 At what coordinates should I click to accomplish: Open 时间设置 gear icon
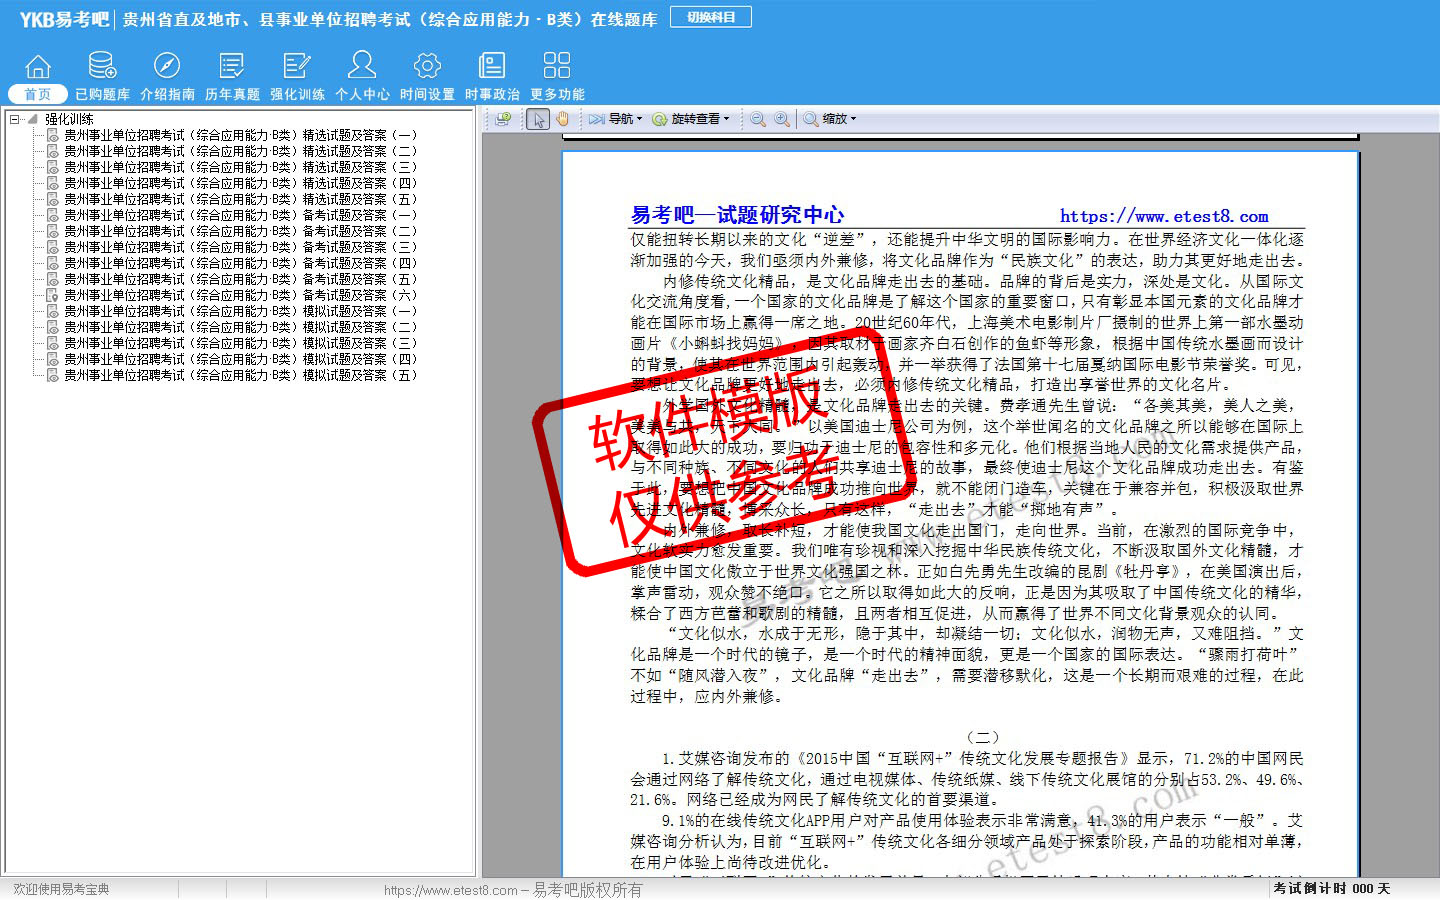point(427,67)
